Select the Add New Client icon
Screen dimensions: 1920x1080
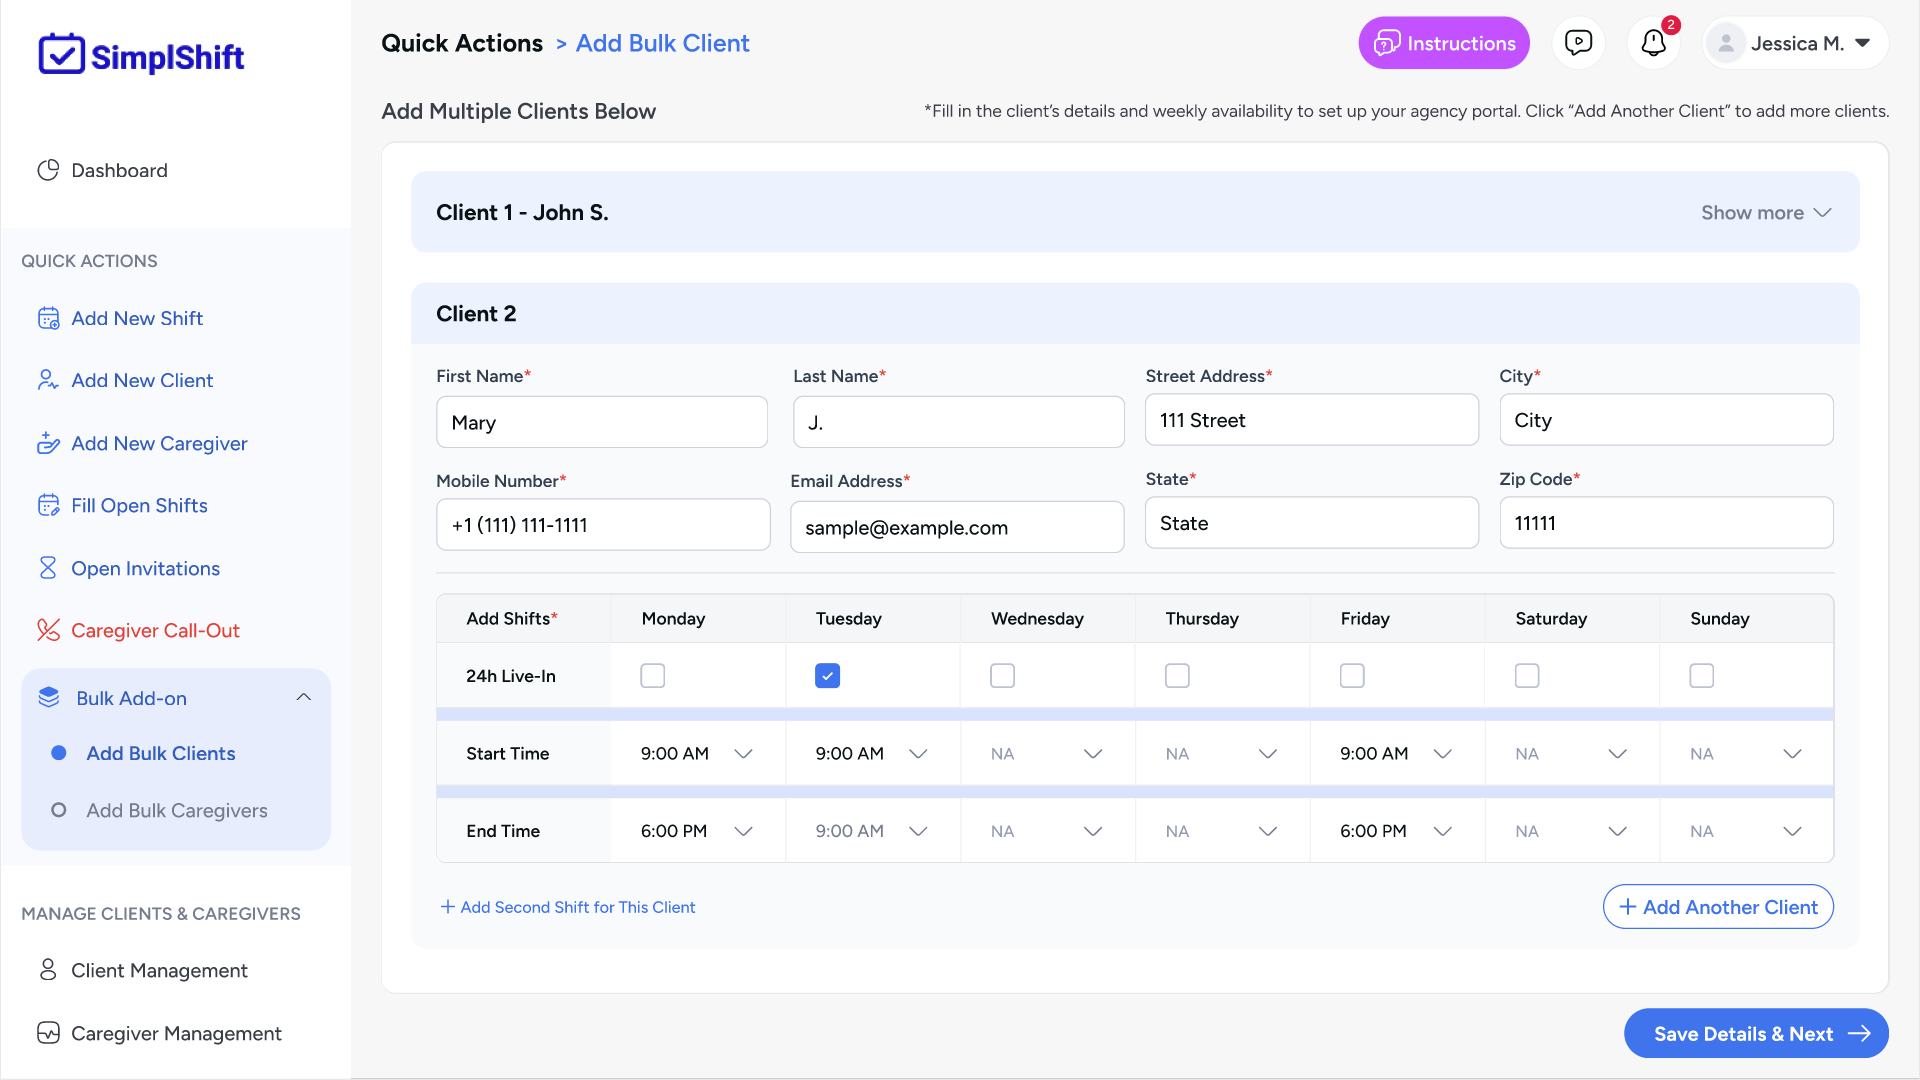tap(47, 380)
